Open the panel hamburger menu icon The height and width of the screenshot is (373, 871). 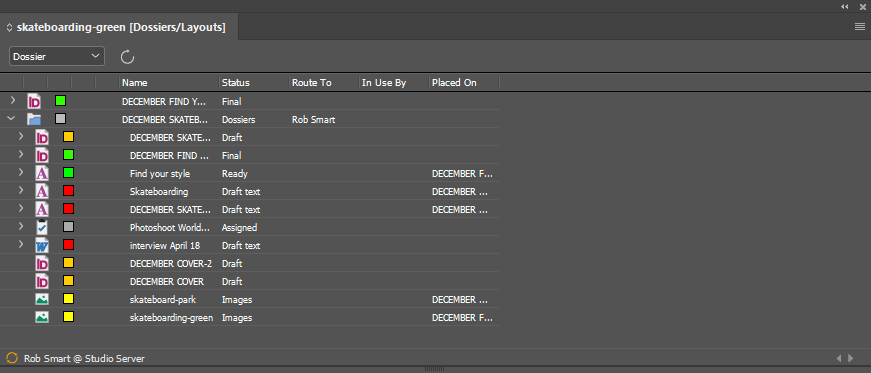click(x=859, y=27)
